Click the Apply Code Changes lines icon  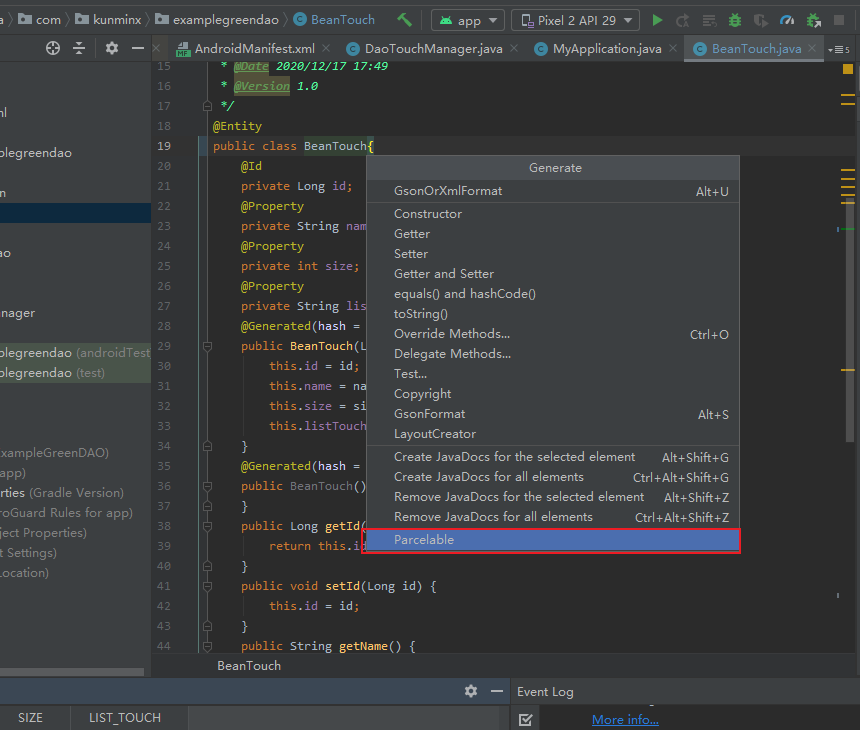pyautogui.click(x=709, y=21)
